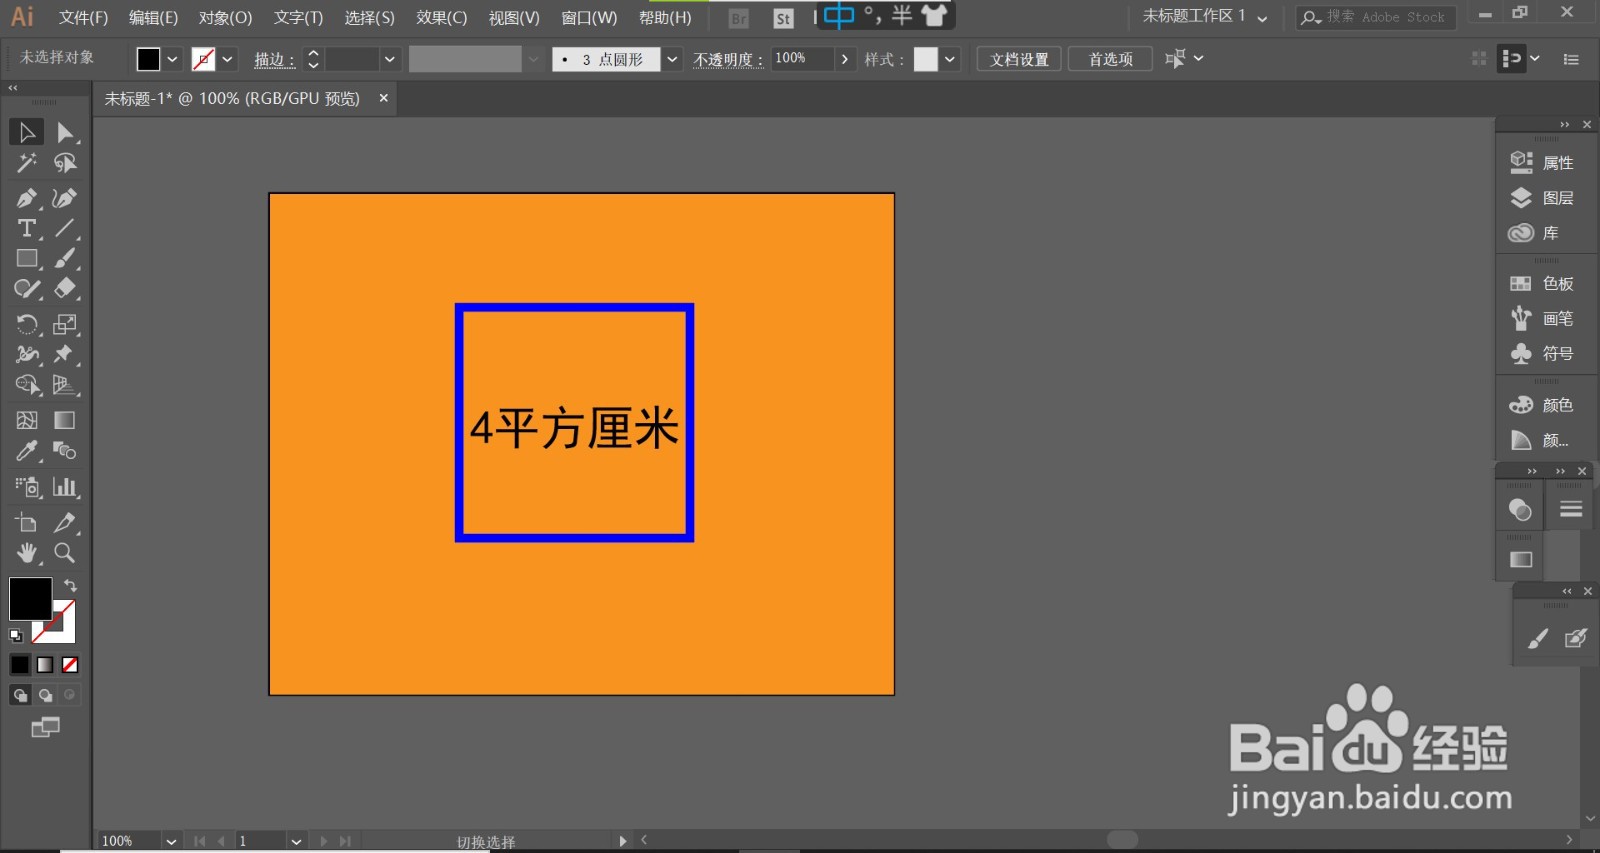The height and width of the screenshot is (853, 1600).
Task: Select the Slice tool
Action: click(x=65, y=522)
